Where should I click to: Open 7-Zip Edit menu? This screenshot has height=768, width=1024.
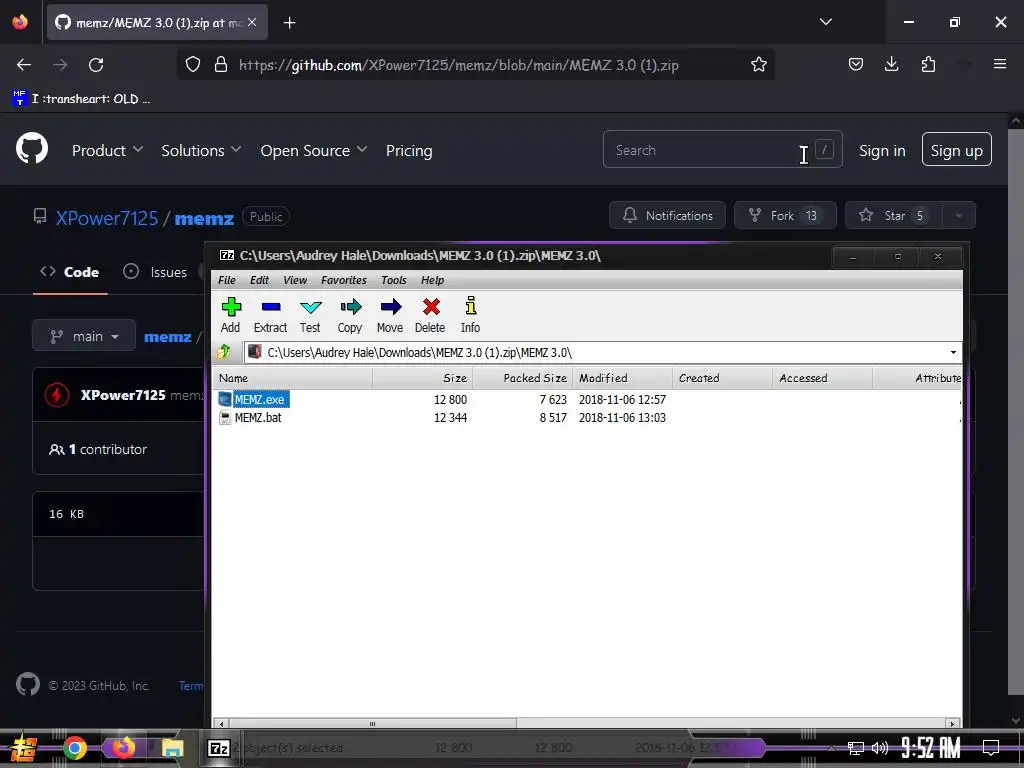[259, 280]
